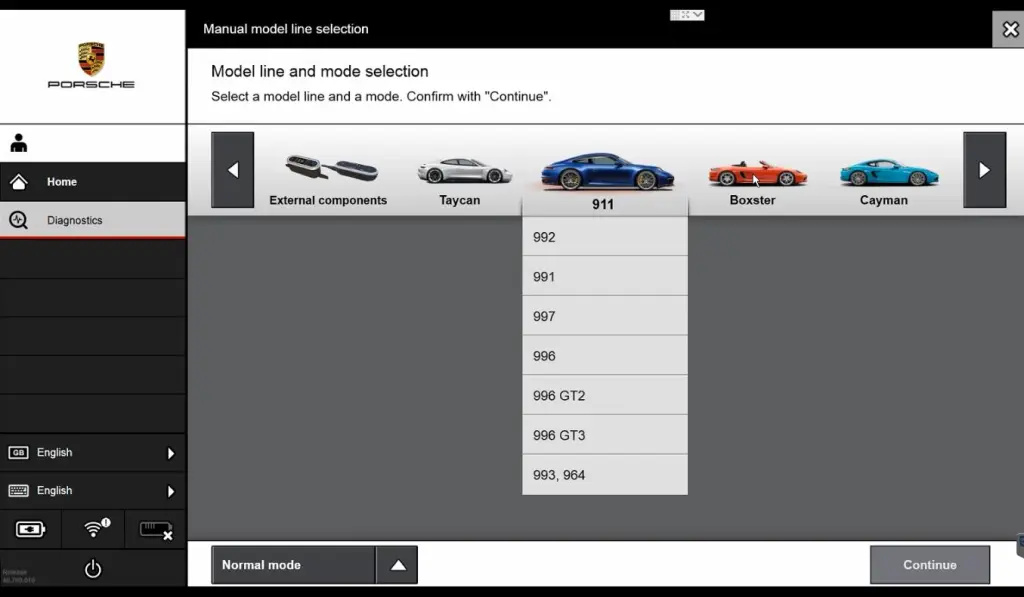Click the user profile icon in sidebar
The image size is (1024, 597).
pos(19,143)
